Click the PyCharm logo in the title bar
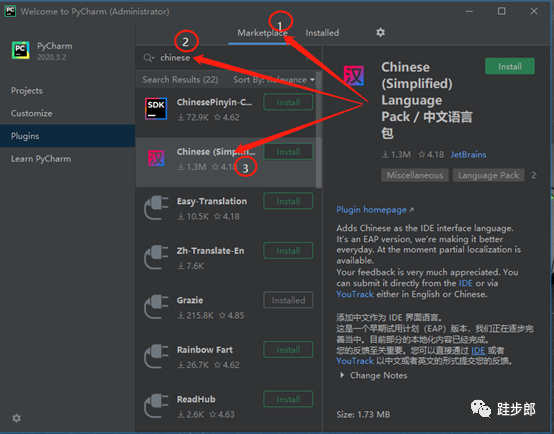The image size is (554, 434). pyautogui.click(x=10, y=11)
